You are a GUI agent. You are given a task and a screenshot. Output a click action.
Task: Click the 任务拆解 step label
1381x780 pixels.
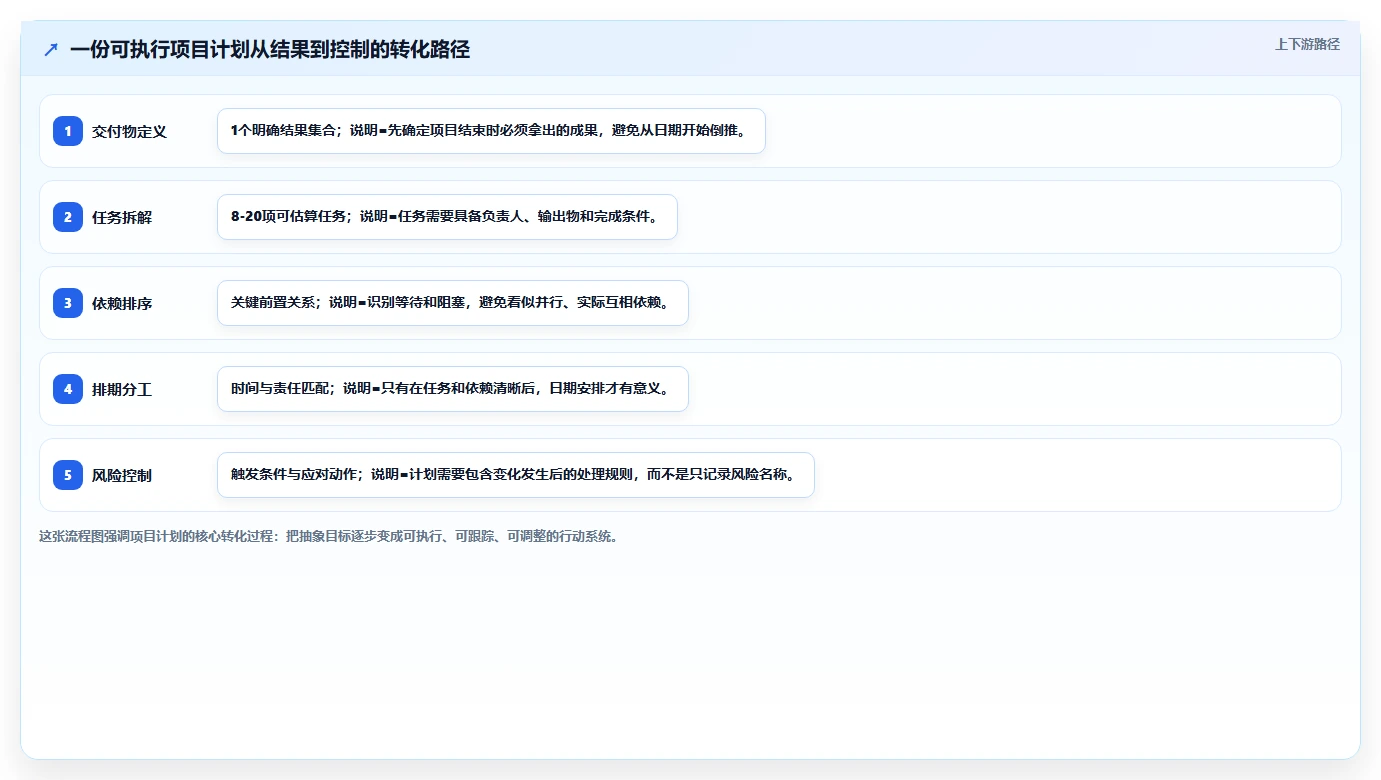click(x=122, y=217)
